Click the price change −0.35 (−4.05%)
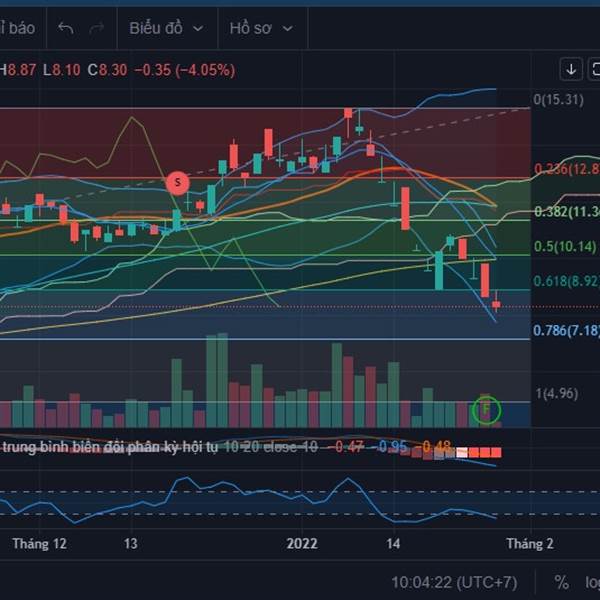600x600 pixels. (x=185, y=70)
